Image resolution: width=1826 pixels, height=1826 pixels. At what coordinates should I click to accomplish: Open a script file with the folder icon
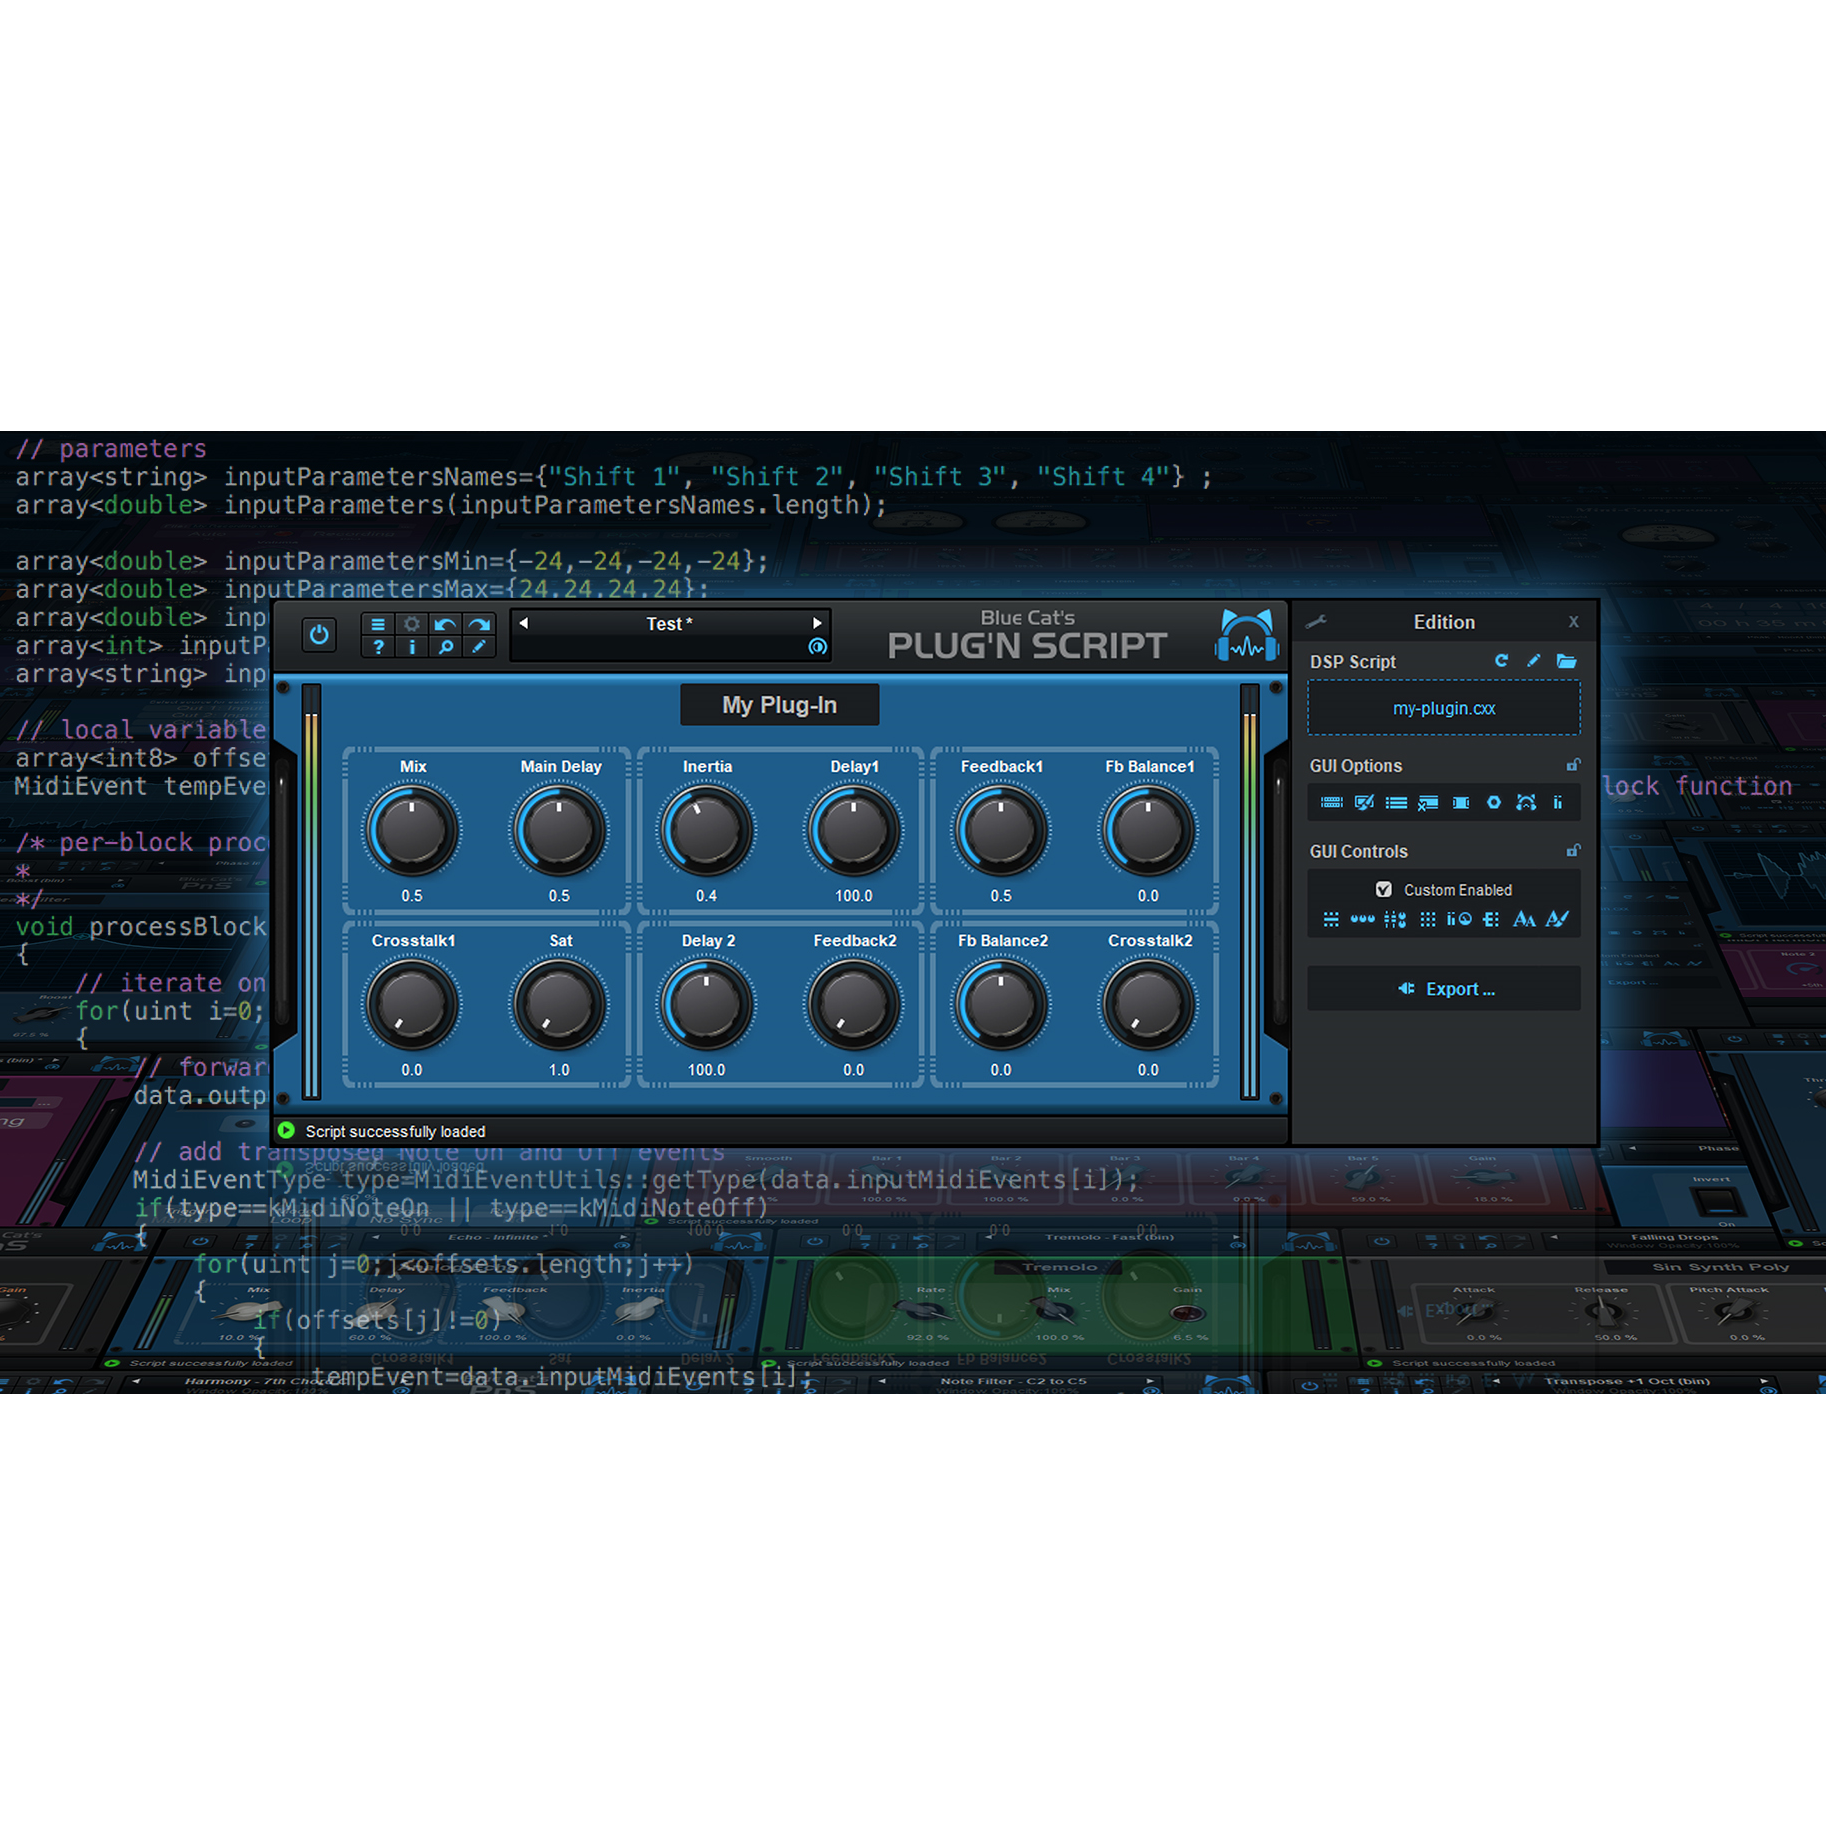(x=1567, y=662)
